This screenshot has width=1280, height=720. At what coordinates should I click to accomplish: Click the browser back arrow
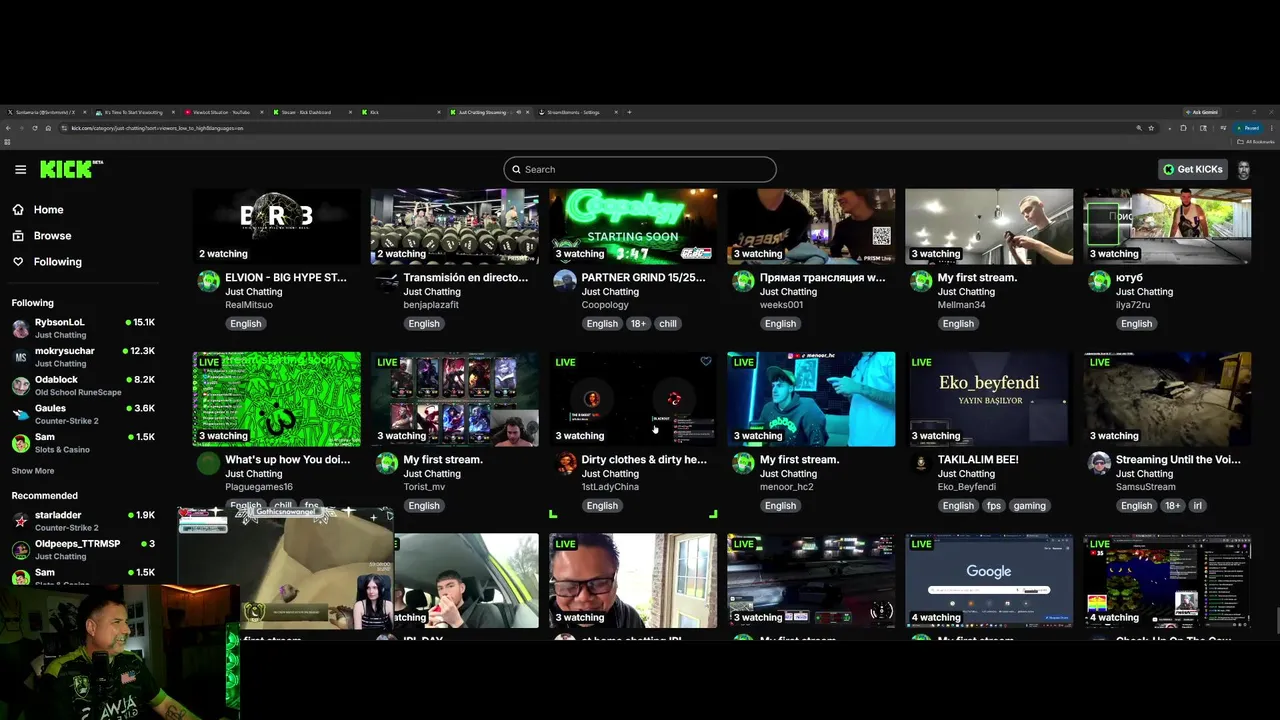8,128
